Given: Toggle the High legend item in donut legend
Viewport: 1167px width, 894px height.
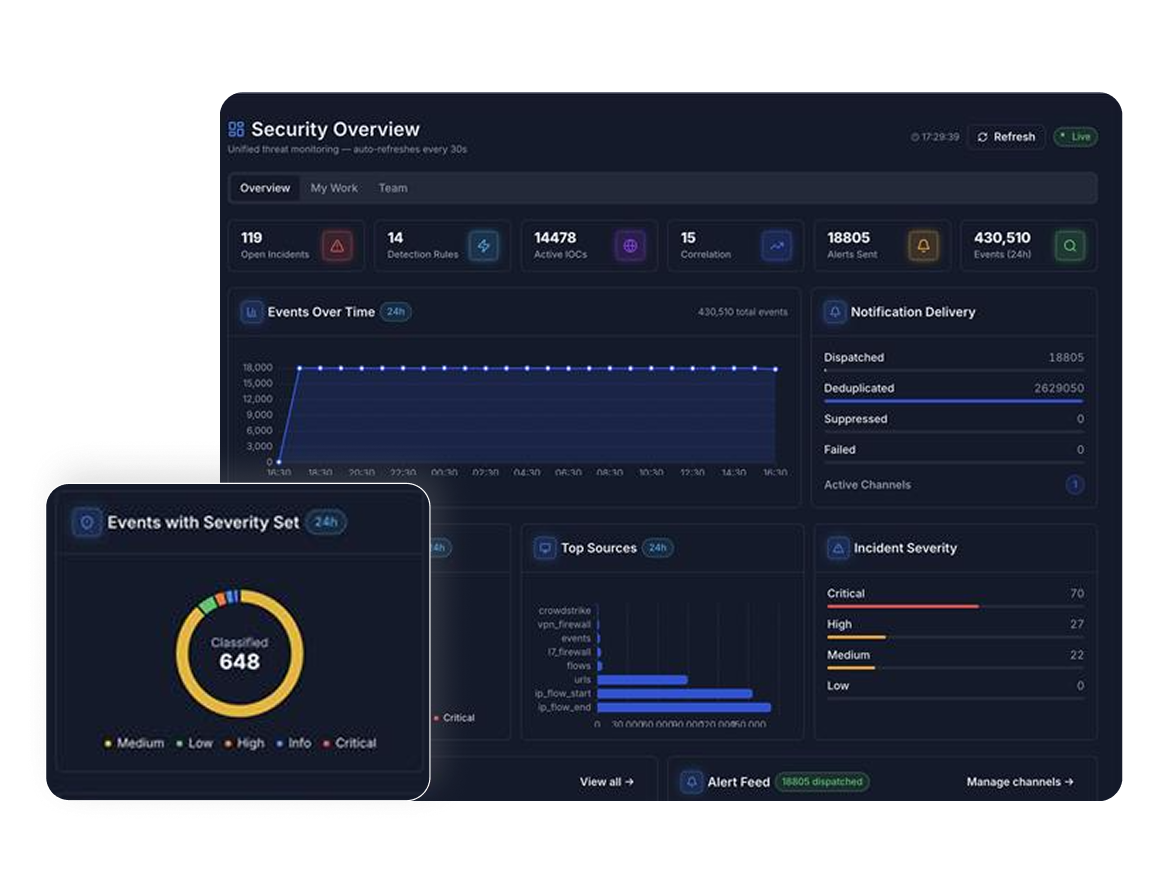Looking at the screenshot, I should 245,743.
